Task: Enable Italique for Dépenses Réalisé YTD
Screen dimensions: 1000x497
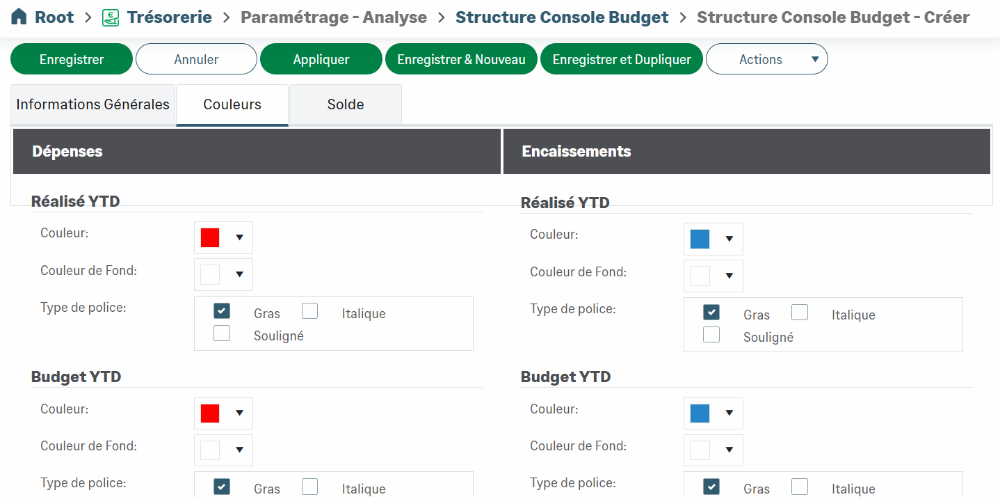Action: click(x=310, y=311)
